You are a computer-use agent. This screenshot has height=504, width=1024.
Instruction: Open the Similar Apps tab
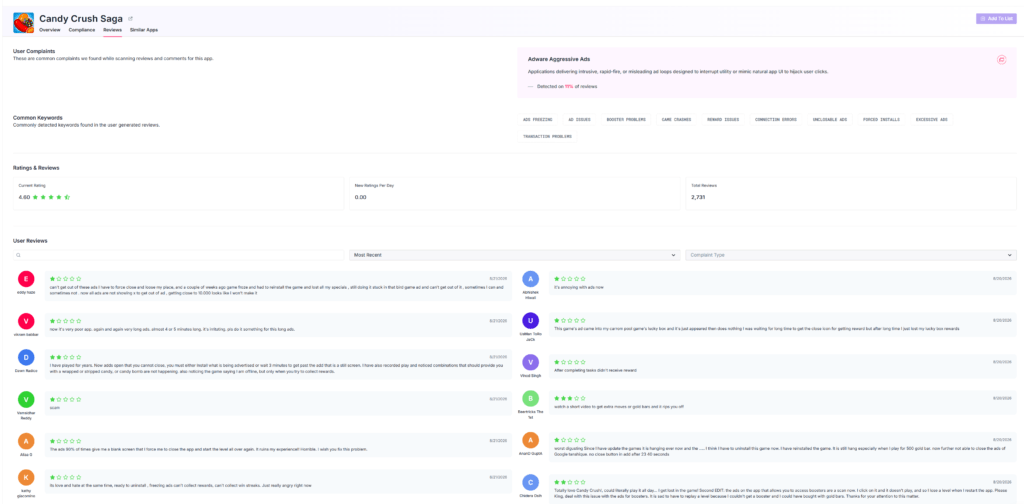click(144, 30)
